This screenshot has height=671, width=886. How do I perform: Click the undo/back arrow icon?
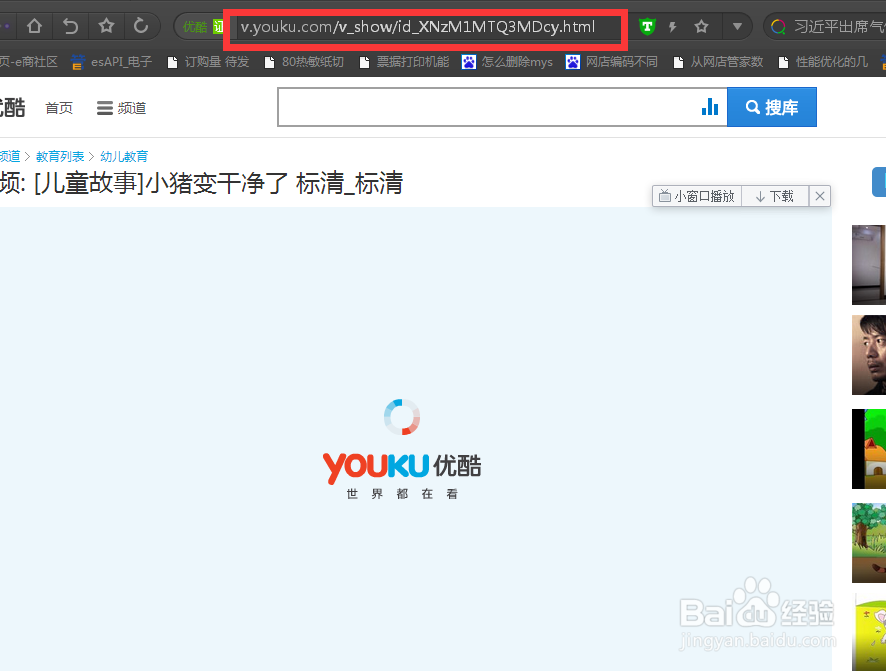pos(70,26)
